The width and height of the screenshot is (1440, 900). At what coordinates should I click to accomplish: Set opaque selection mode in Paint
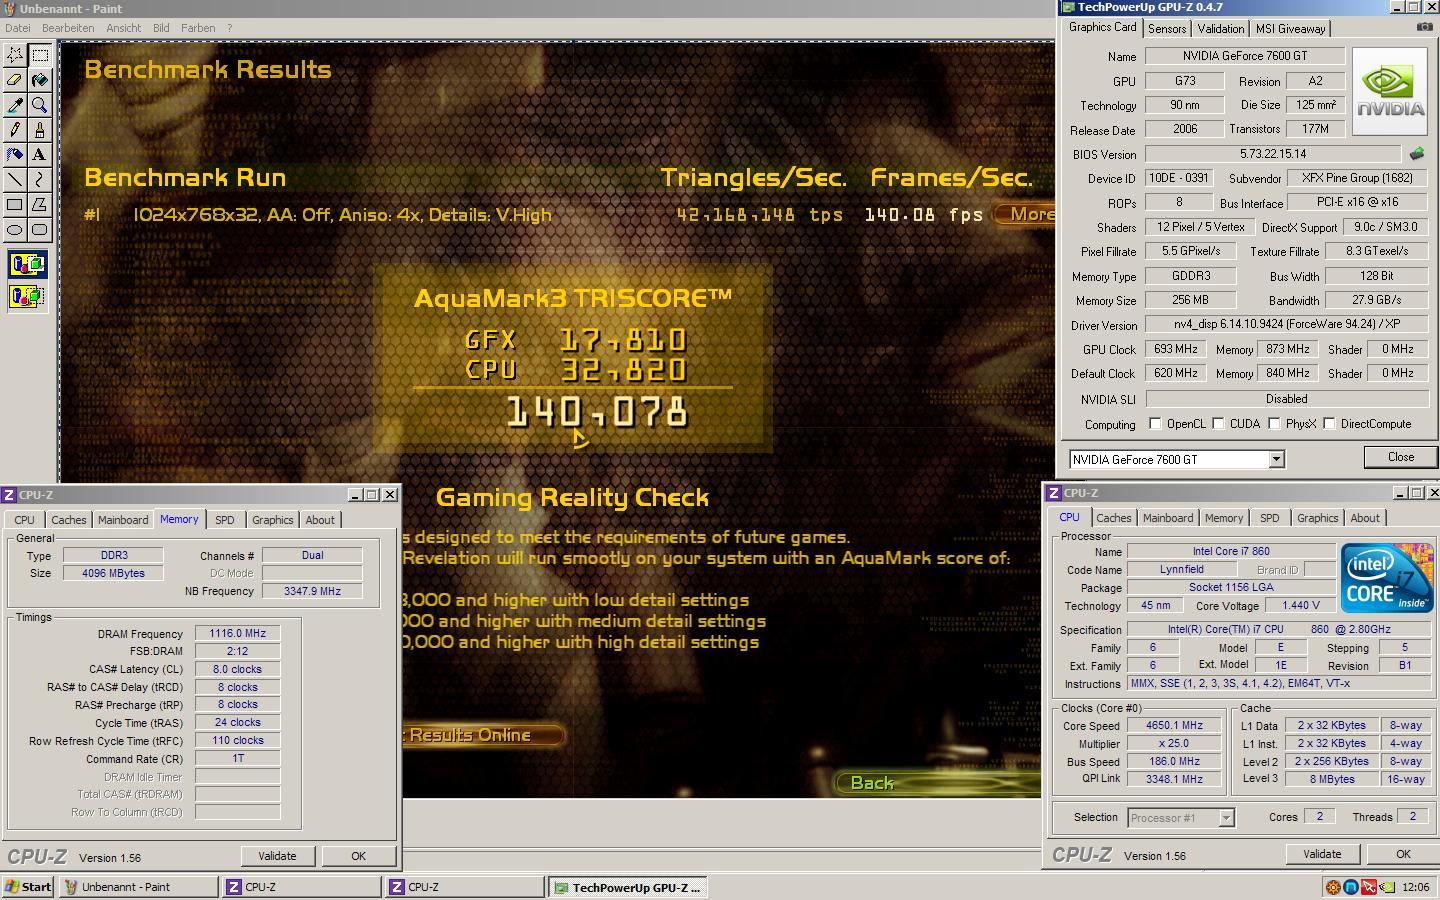(x=27, y=265)
